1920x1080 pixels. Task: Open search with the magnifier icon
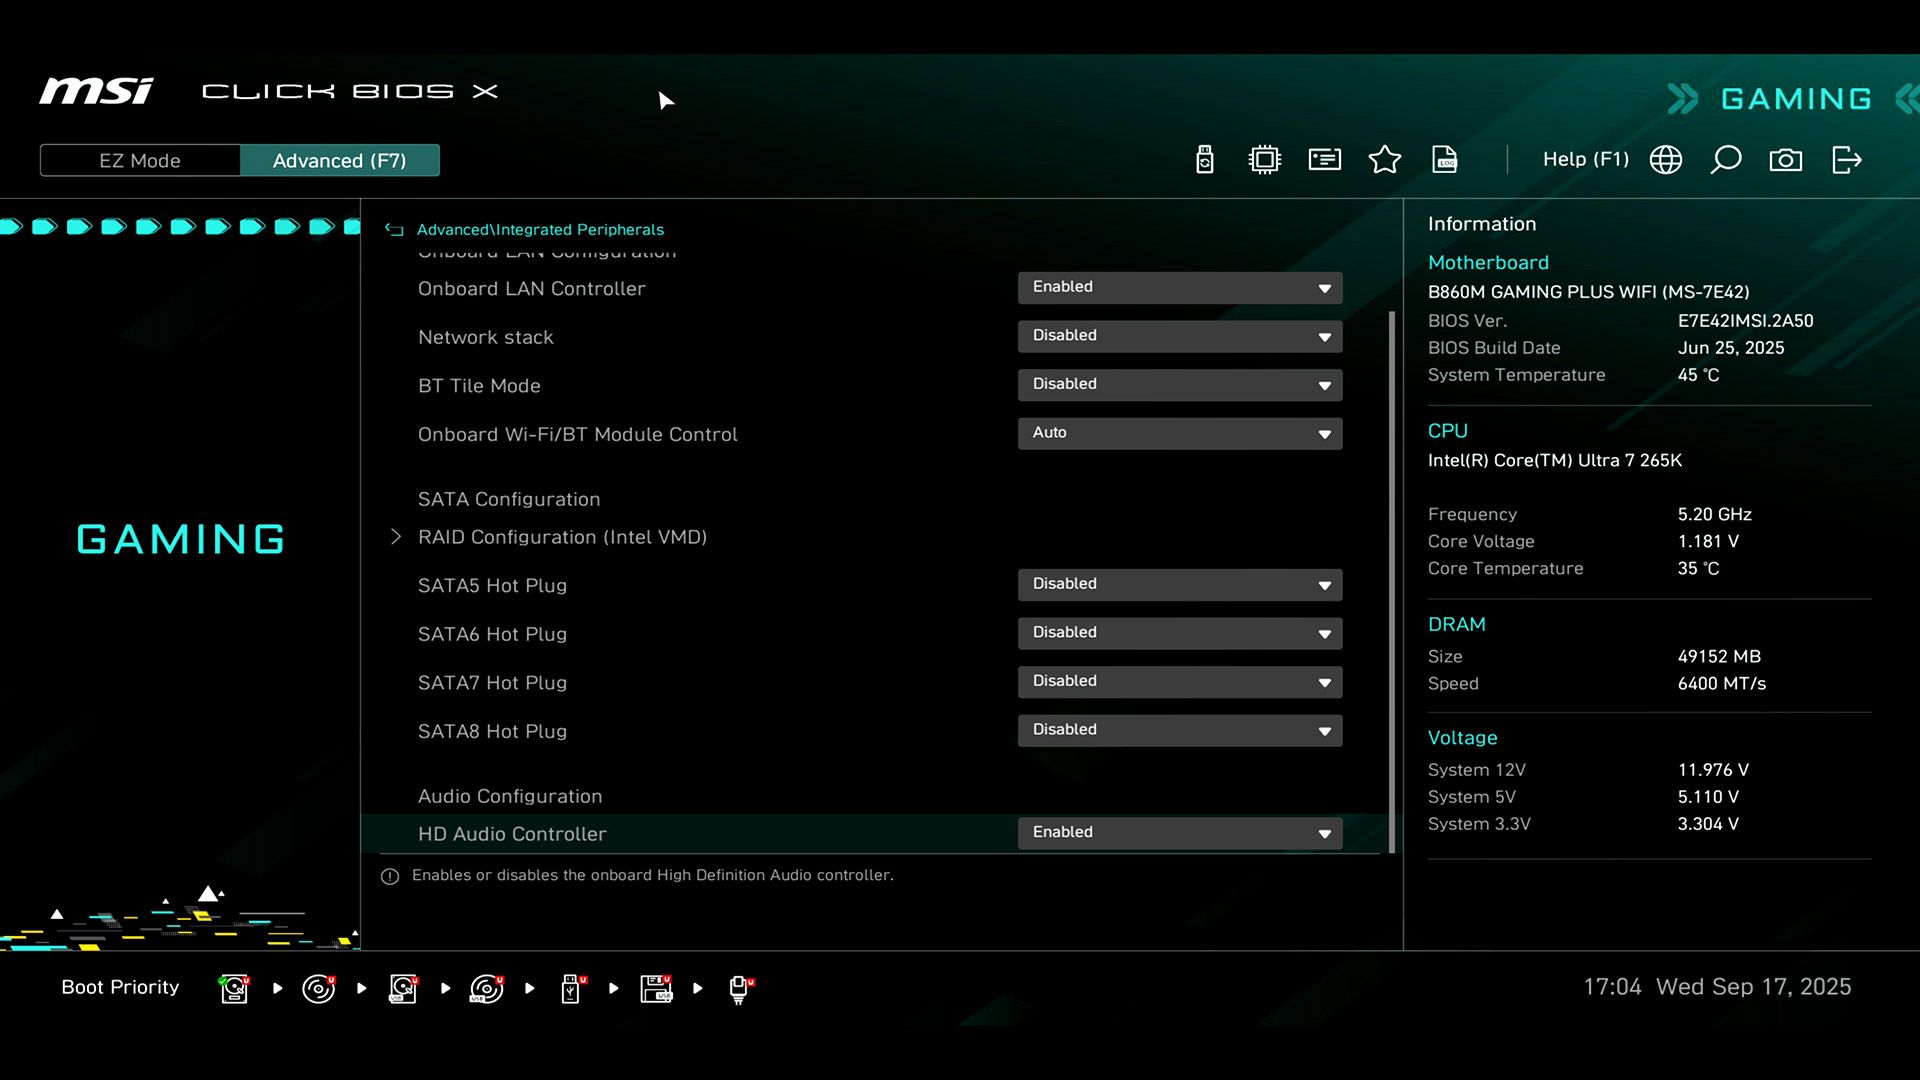[x=1726, y=160]
